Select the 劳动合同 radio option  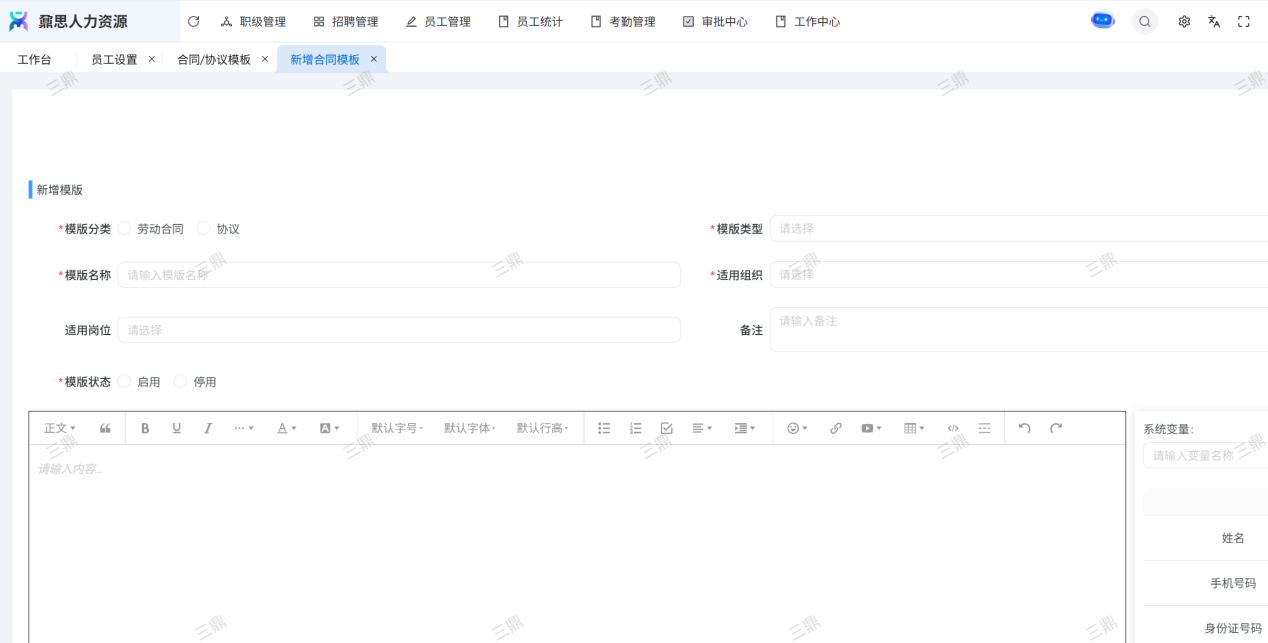pyautogui.click(x=125, y=229)
